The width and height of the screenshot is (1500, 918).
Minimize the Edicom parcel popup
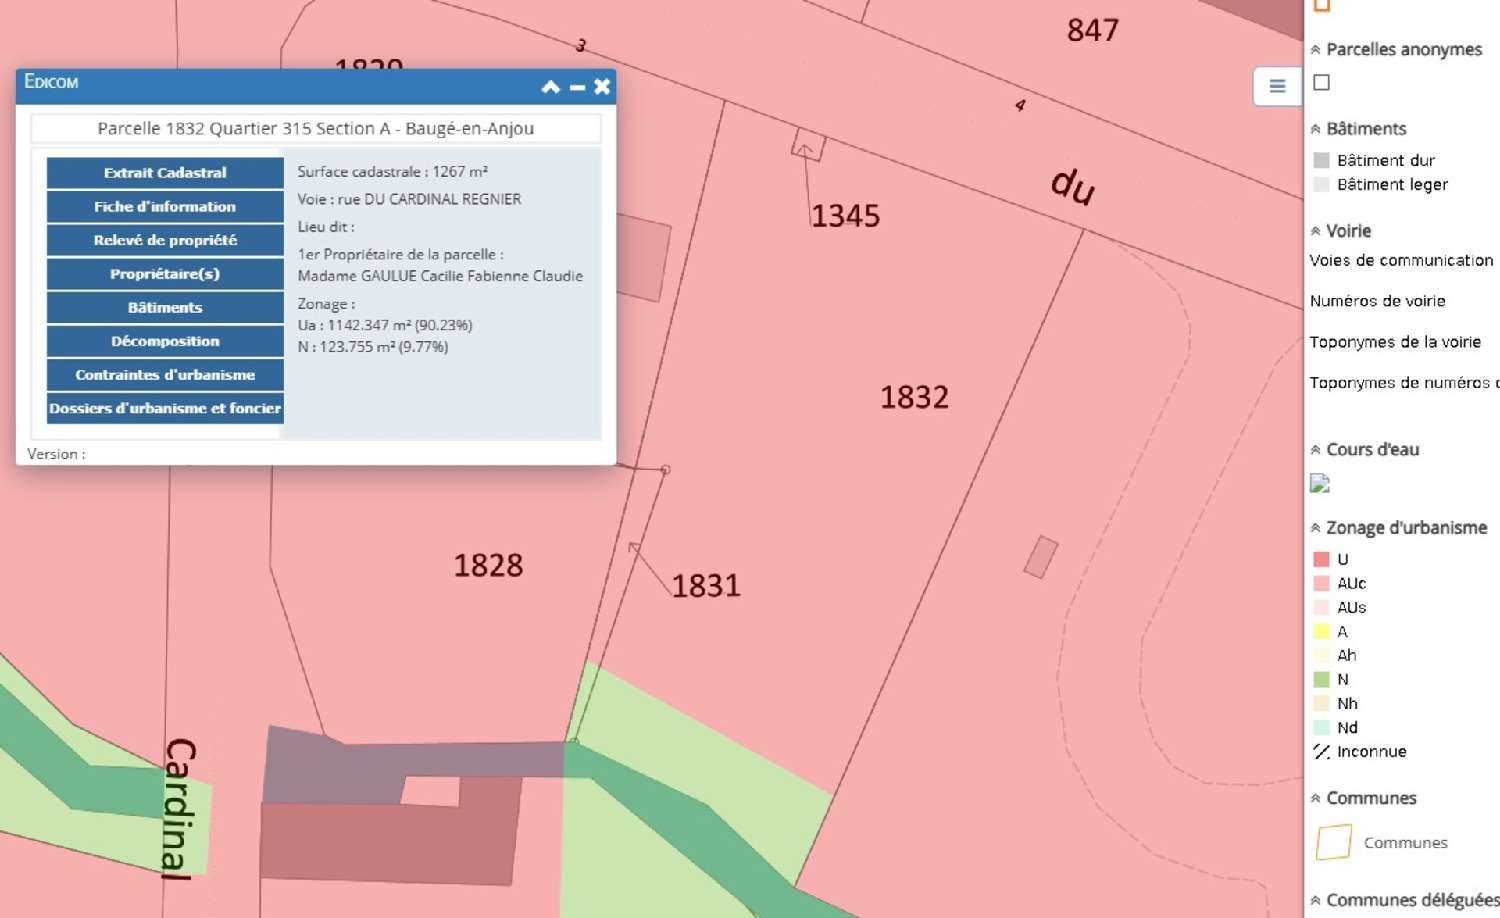[577, 88]
